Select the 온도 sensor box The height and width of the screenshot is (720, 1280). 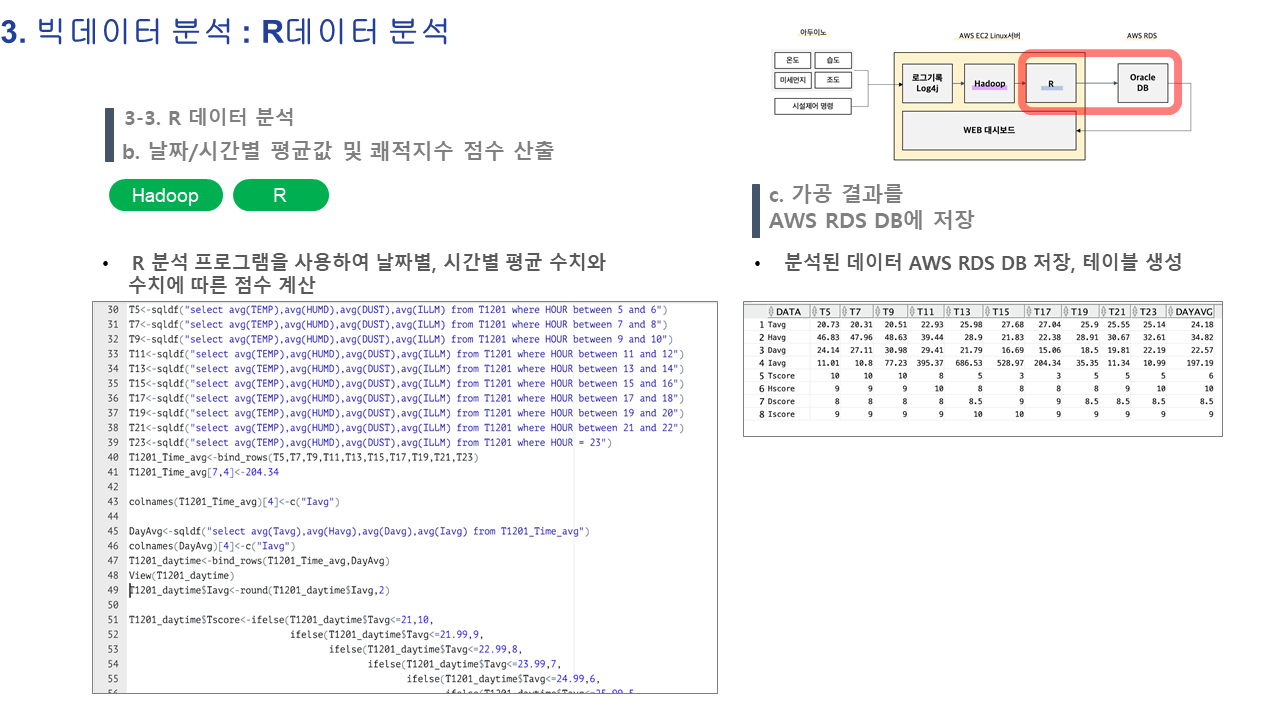tap(792, 60)
